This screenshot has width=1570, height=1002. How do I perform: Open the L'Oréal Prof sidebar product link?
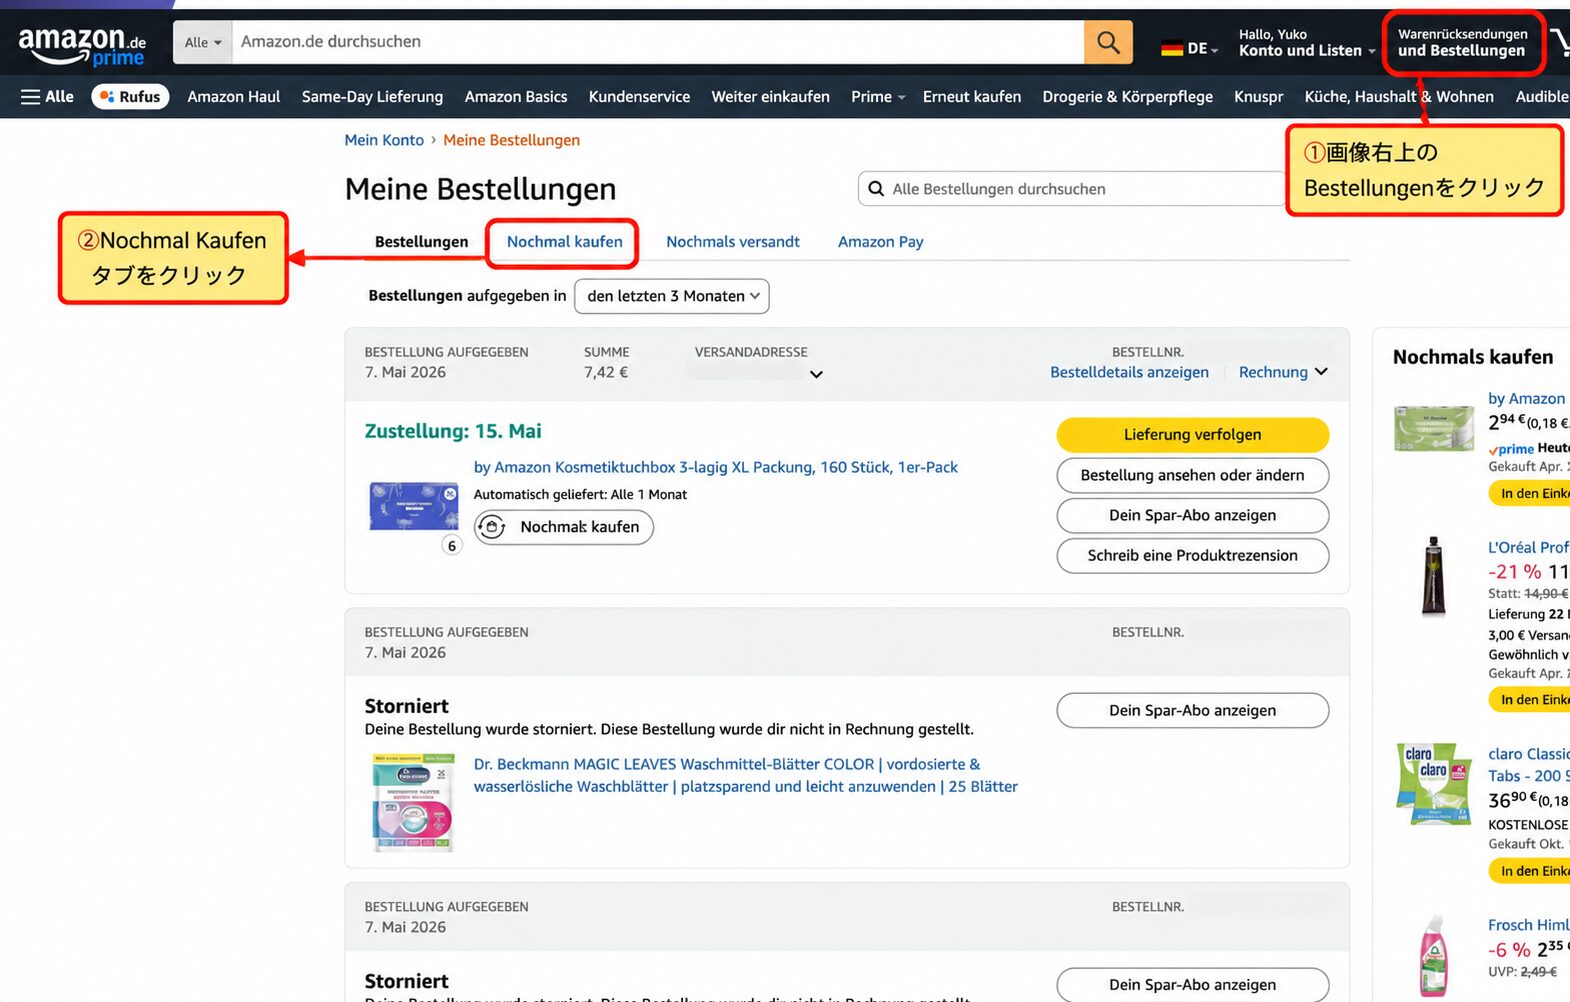pos(1528,547)
